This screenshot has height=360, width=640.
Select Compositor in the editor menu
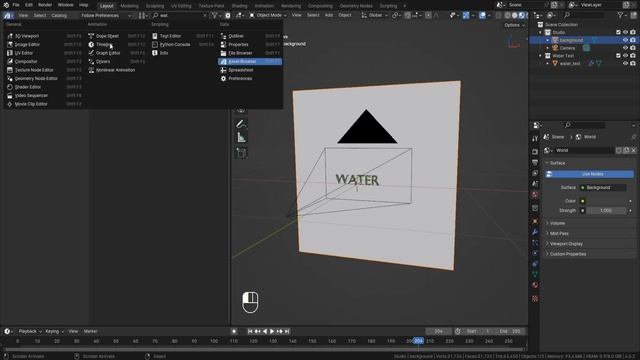tap(44, 62)
